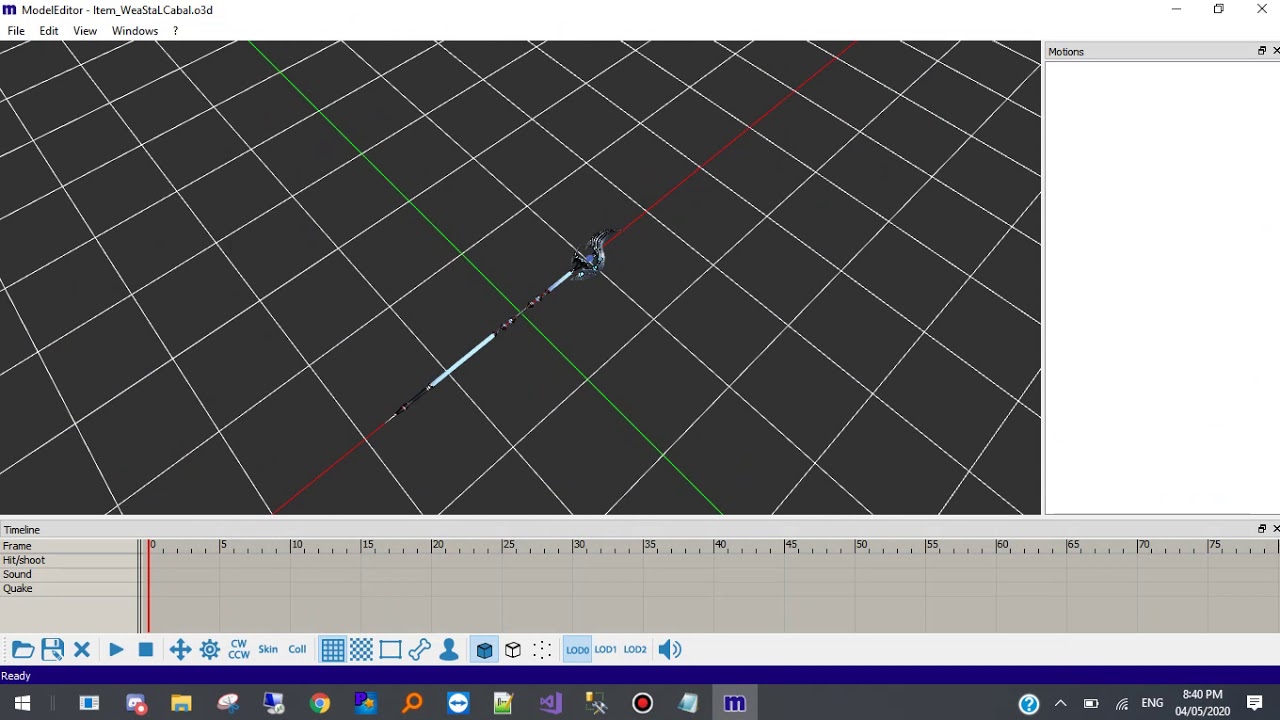Select the Quake timeline row label
The width and height of the screenshot is (1280, 720).
click(x=18, y=588)
